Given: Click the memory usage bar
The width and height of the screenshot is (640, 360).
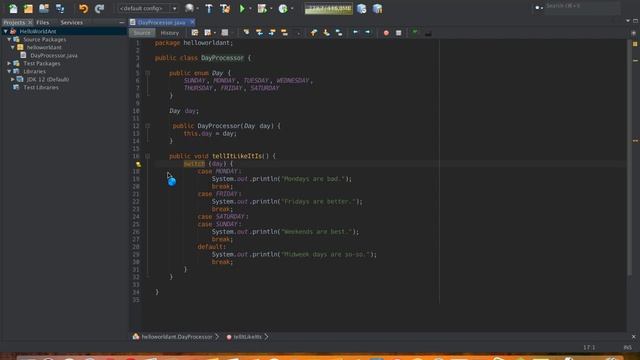Looking at the screenshot, I should click(329, 9).
